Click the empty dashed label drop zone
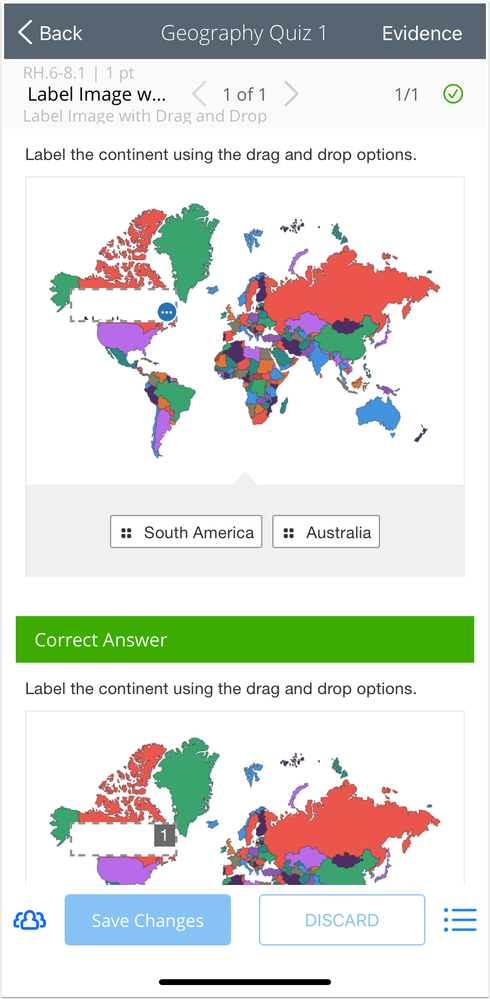Screen dimensions: 490x999 pyautogui.click(x=114, y=306)
